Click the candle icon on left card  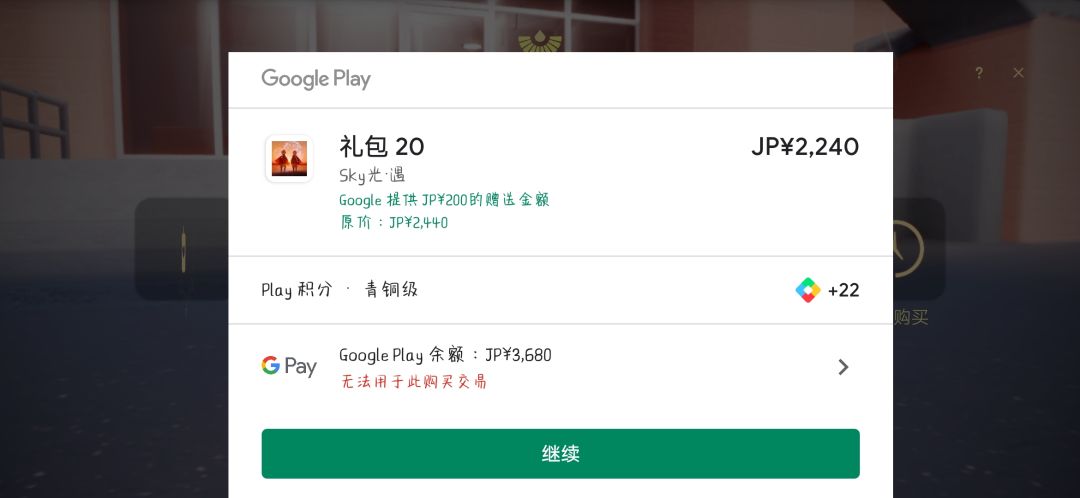pyautogui.click(x=183, y=250)
